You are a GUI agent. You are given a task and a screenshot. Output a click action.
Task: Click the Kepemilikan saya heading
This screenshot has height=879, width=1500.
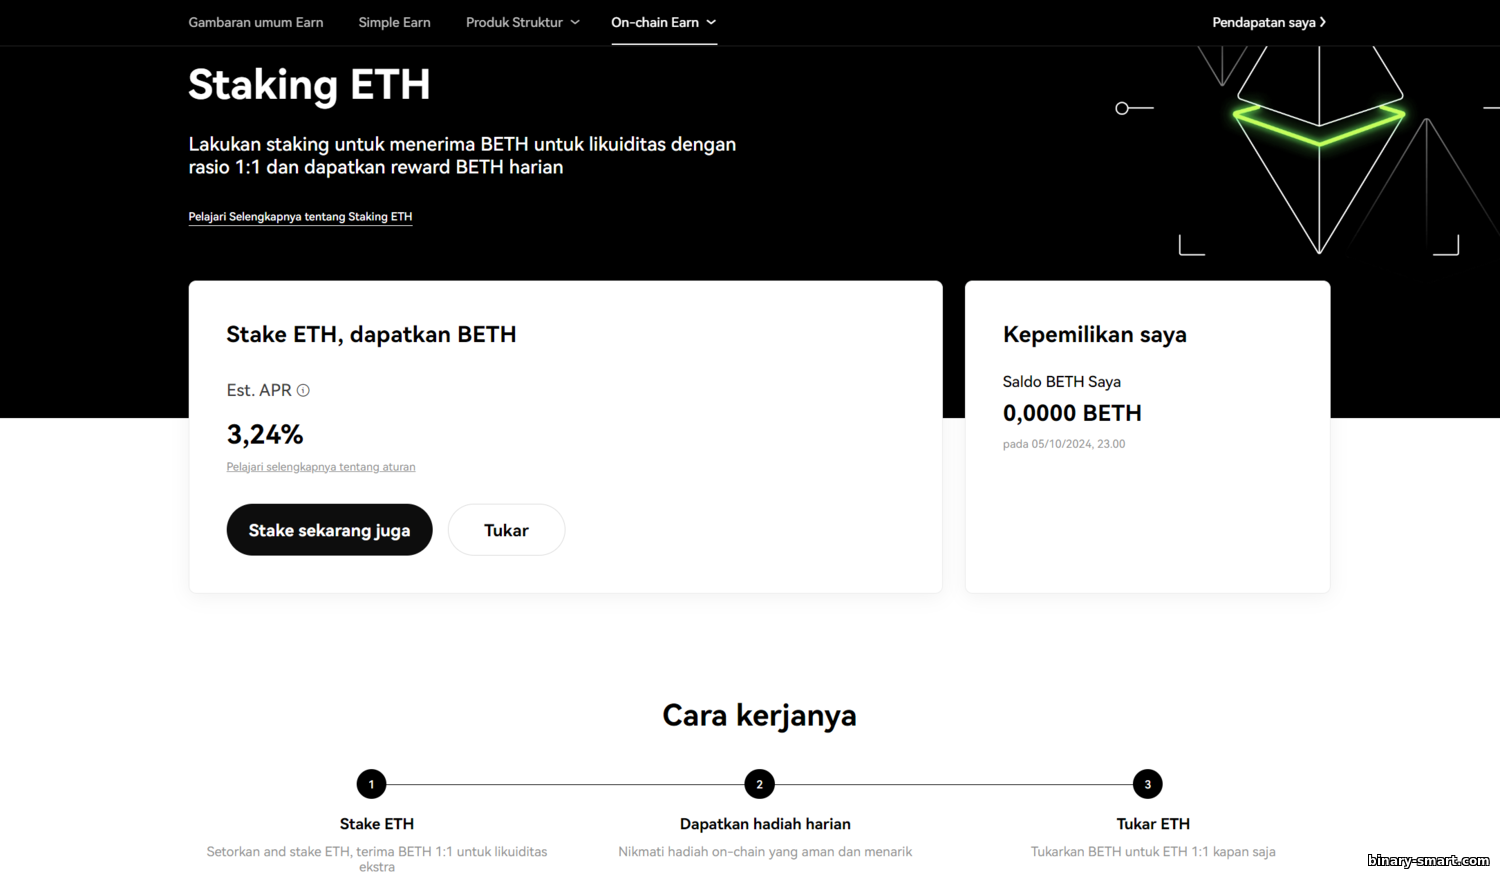[1095, 335]
